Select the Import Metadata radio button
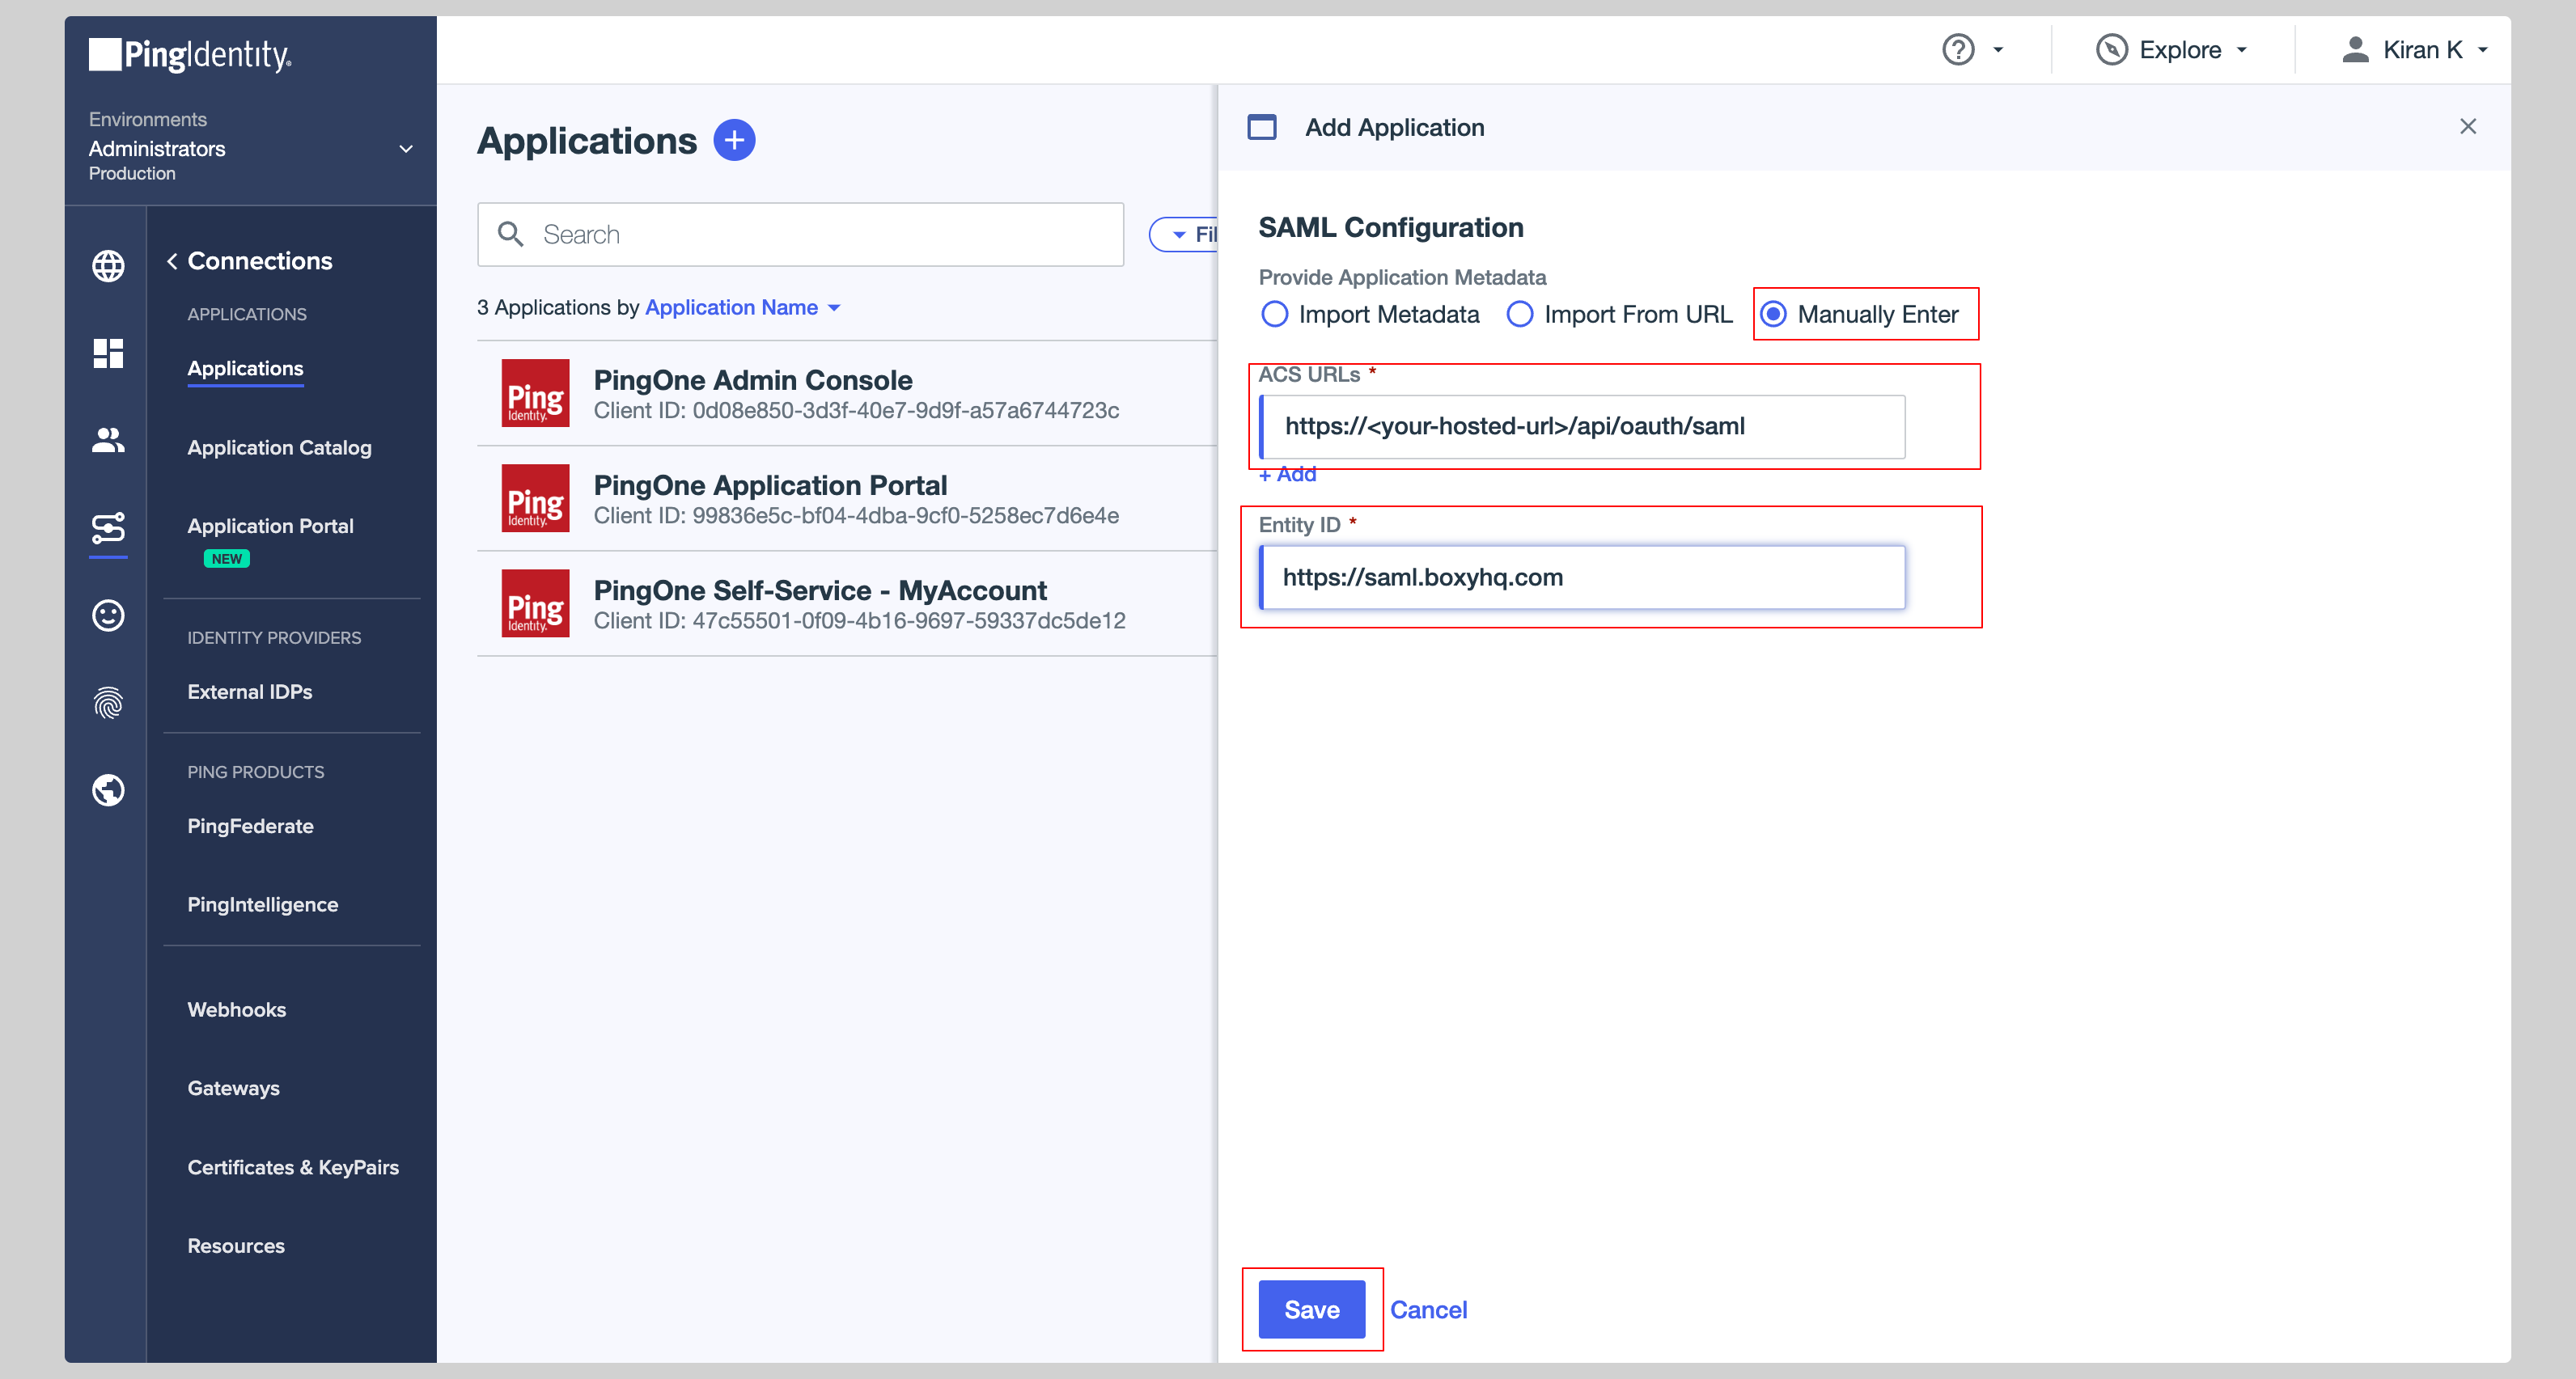The height and width of the screenshot is (1379, 2576). 1275,314
